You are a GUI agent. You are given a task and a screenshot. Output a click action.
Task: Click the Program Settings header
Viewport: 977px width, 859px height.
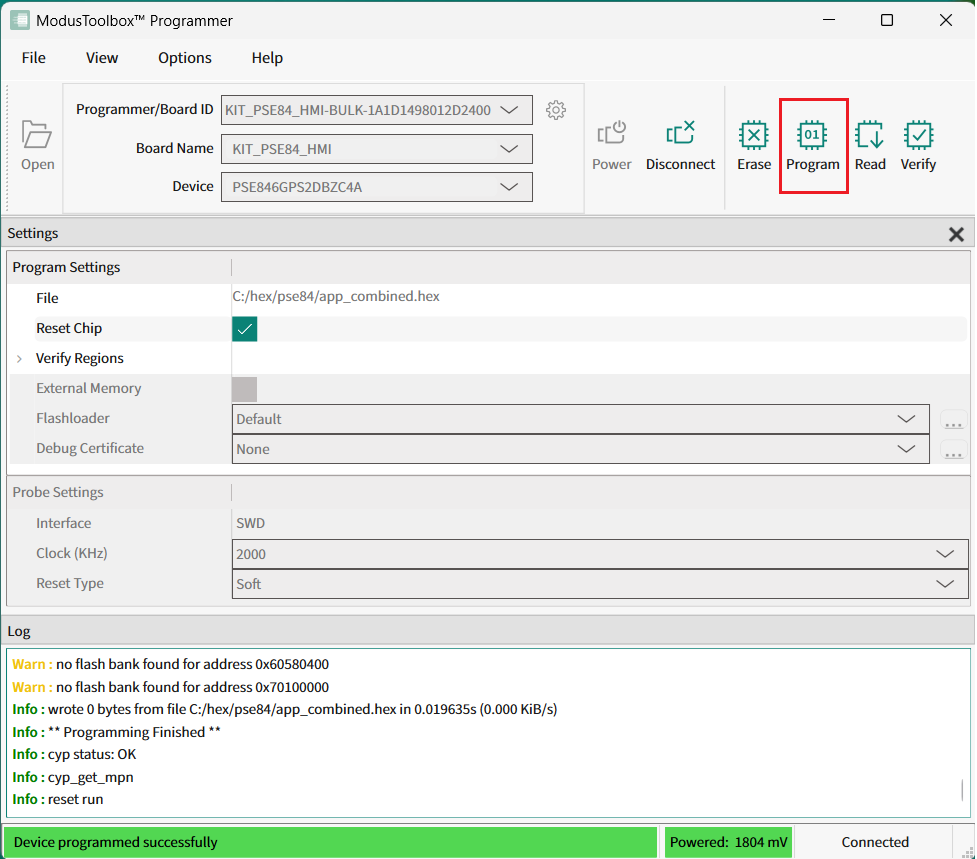[66, 267]
